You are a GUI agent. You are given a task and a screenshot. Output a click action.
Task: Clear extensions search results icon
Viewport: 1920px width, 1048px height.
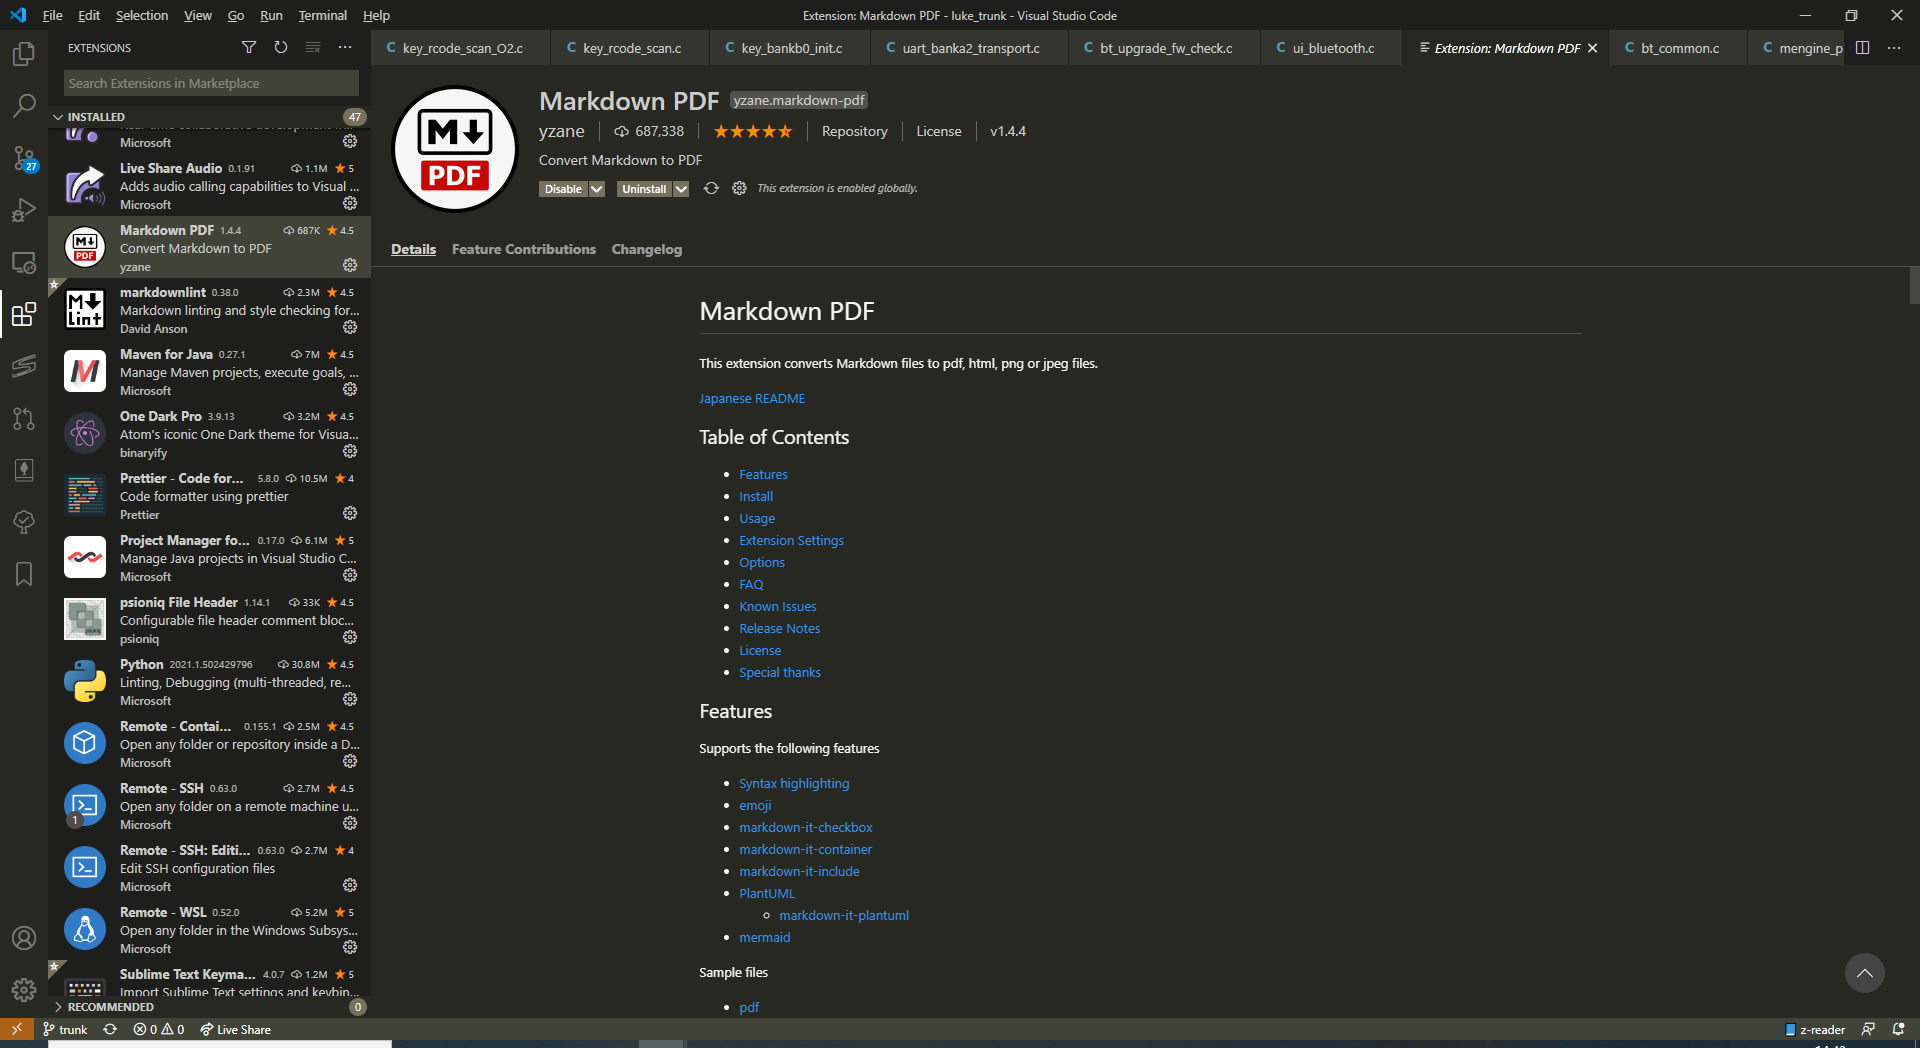point(313,47)
